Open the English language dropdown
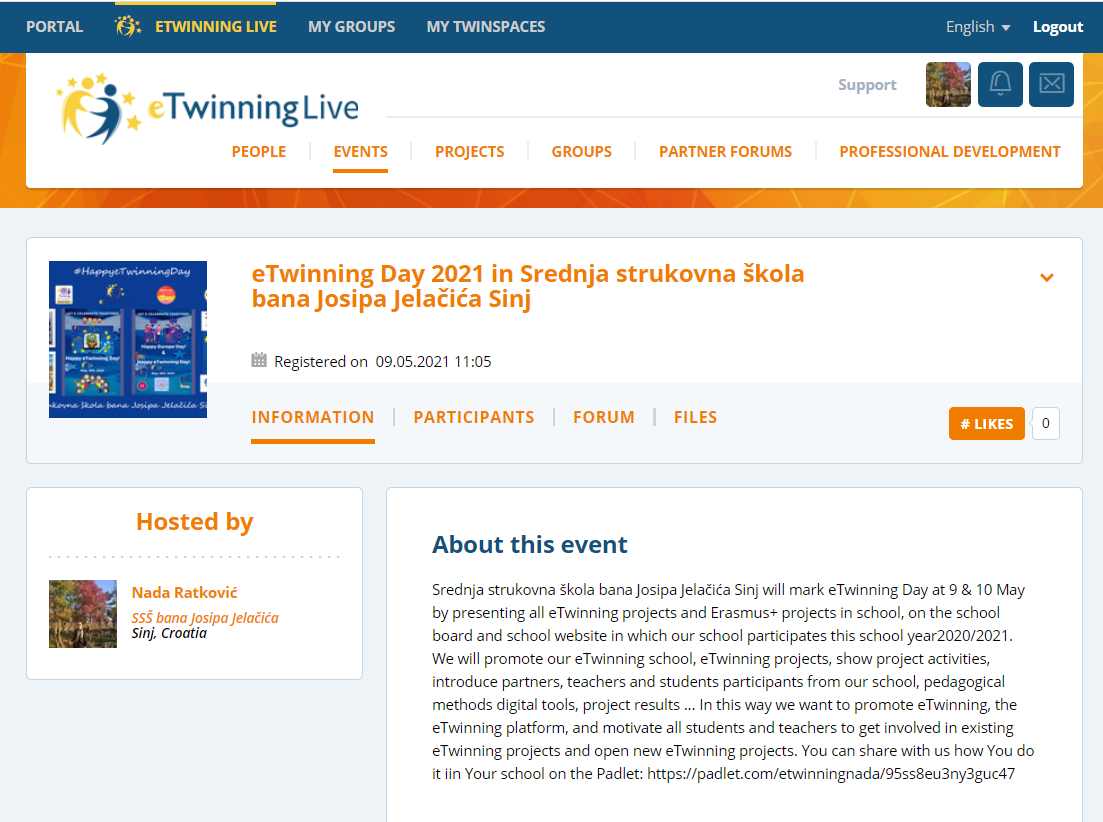The height and width of the screenshot is (822, 1103). (977, 27)
